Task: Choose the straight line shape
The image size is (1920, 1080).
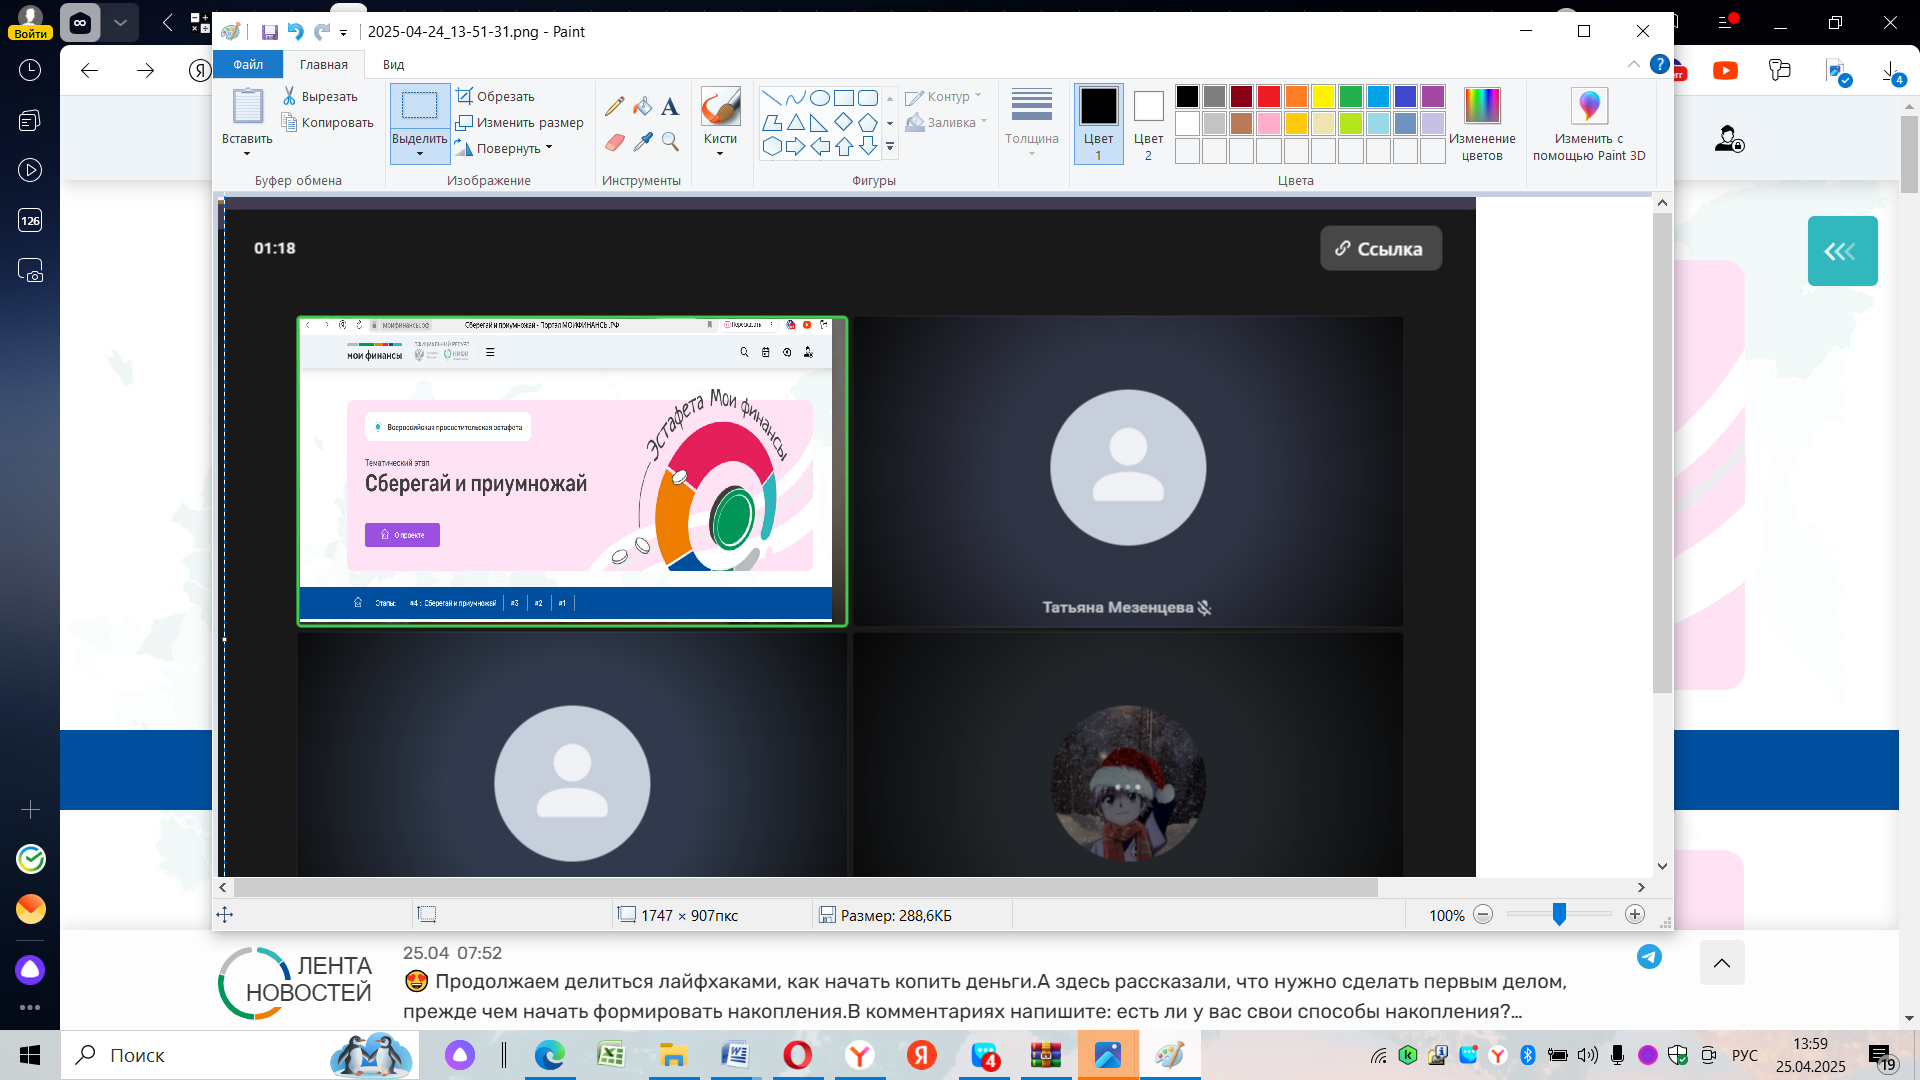Action: (x=772, y=97)
